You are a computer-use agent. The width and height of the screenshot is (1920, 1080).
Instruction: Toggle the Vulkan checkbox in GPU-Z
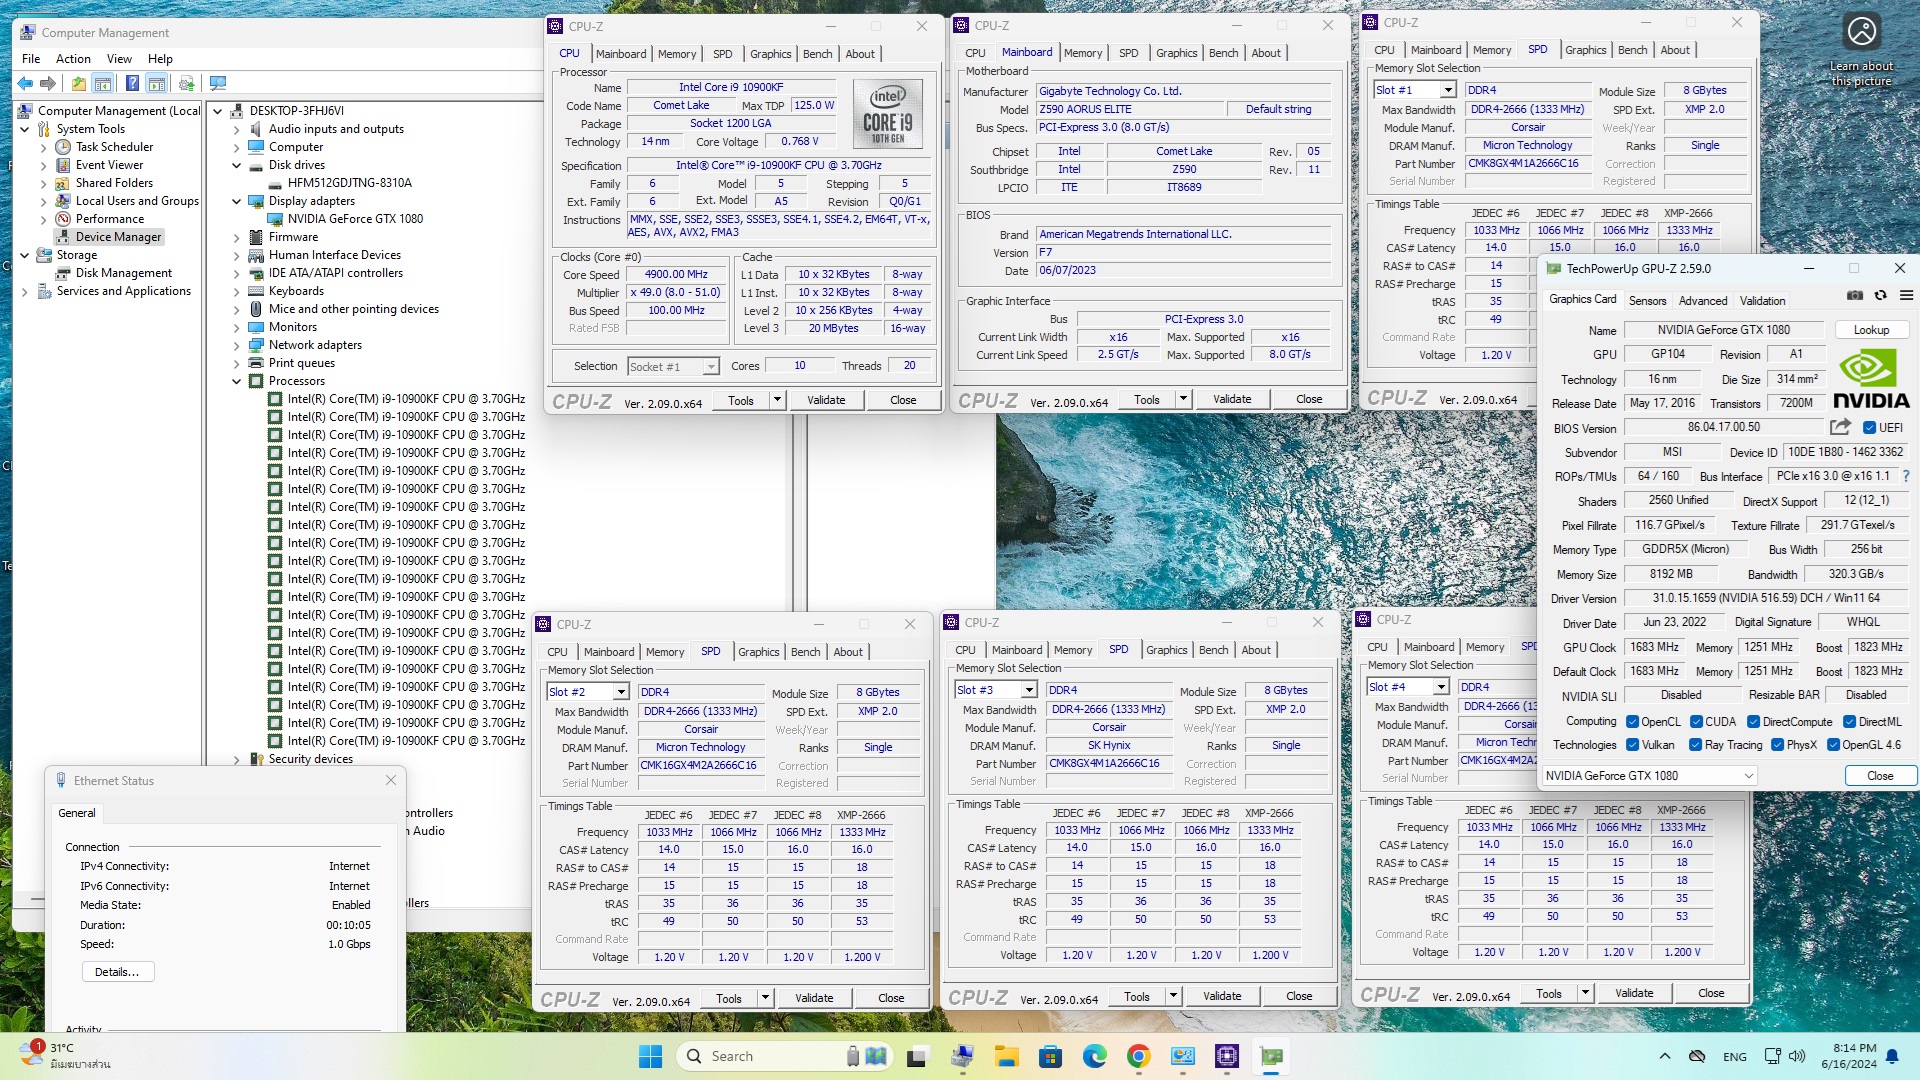(1632, 745)
